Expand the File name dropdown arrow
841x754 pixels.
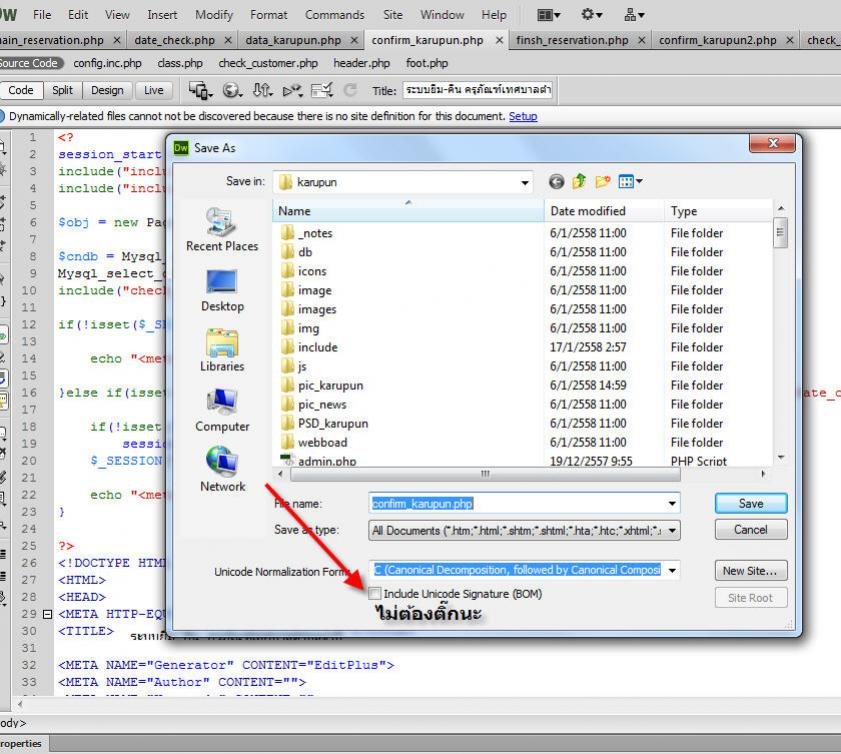click(672, 504)
